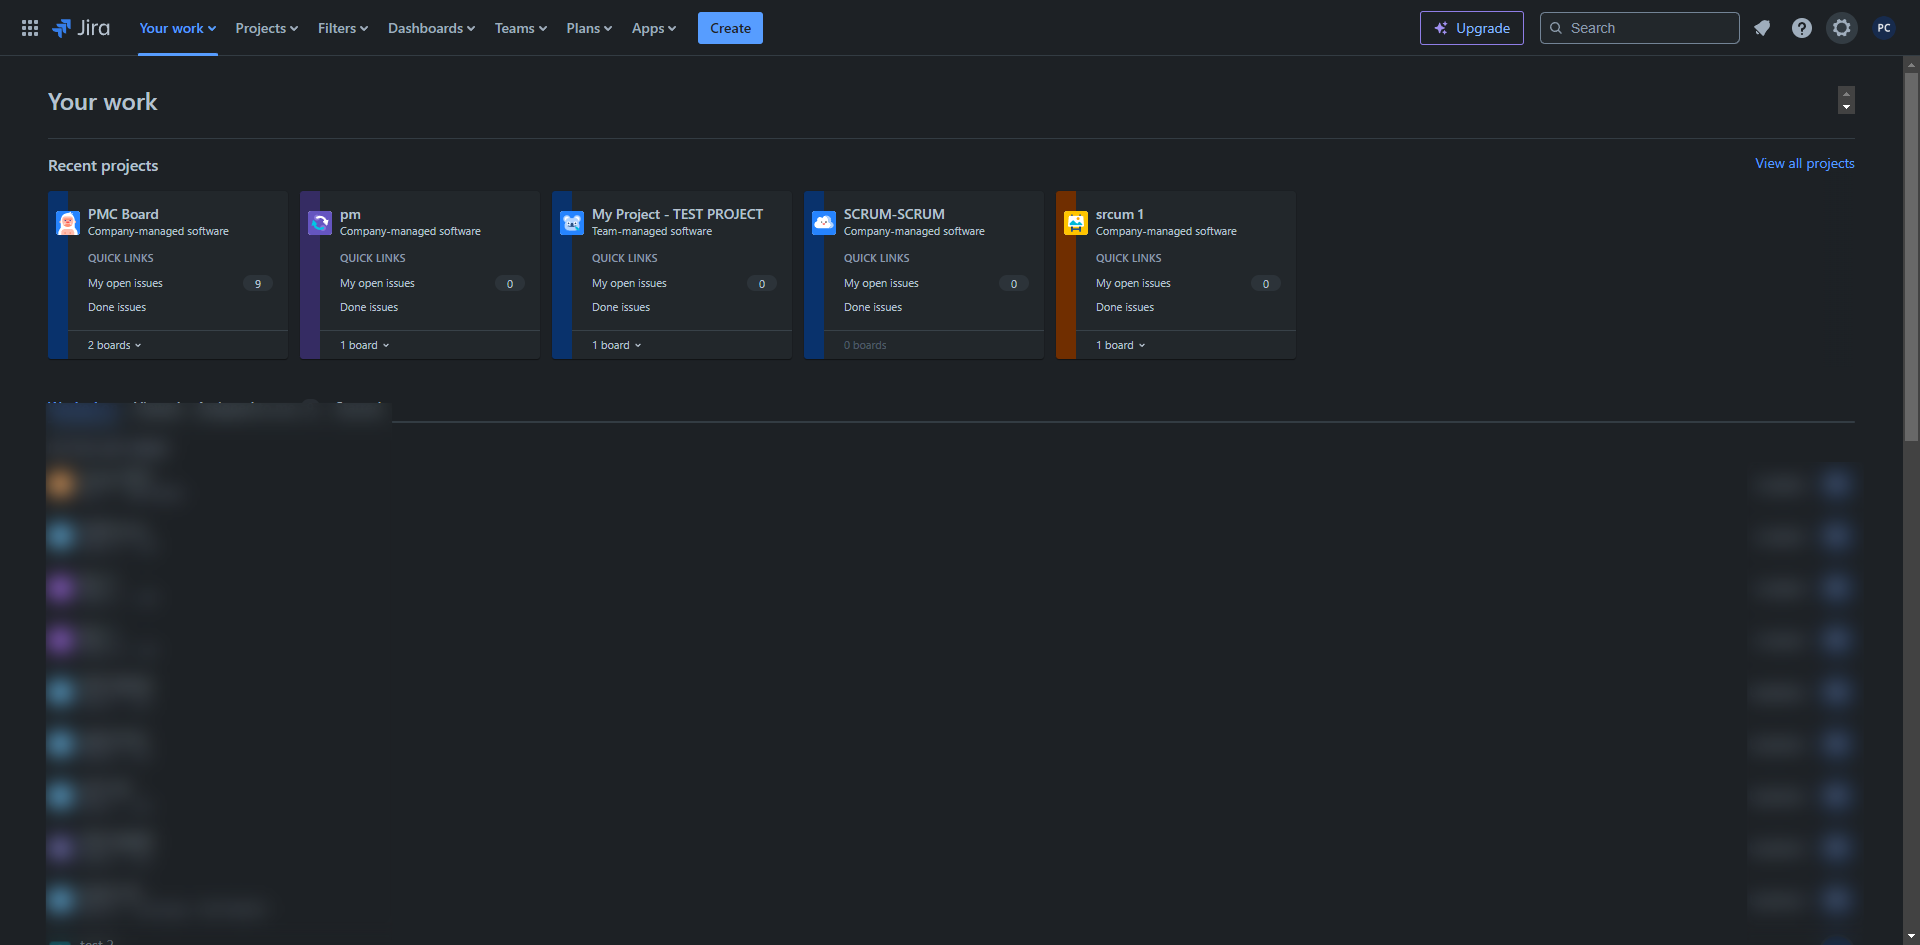The height and width of the screenshot is (945, 1920).
Task: Click the vertical scrollbar thumb
Action: tap(1911, 256)
